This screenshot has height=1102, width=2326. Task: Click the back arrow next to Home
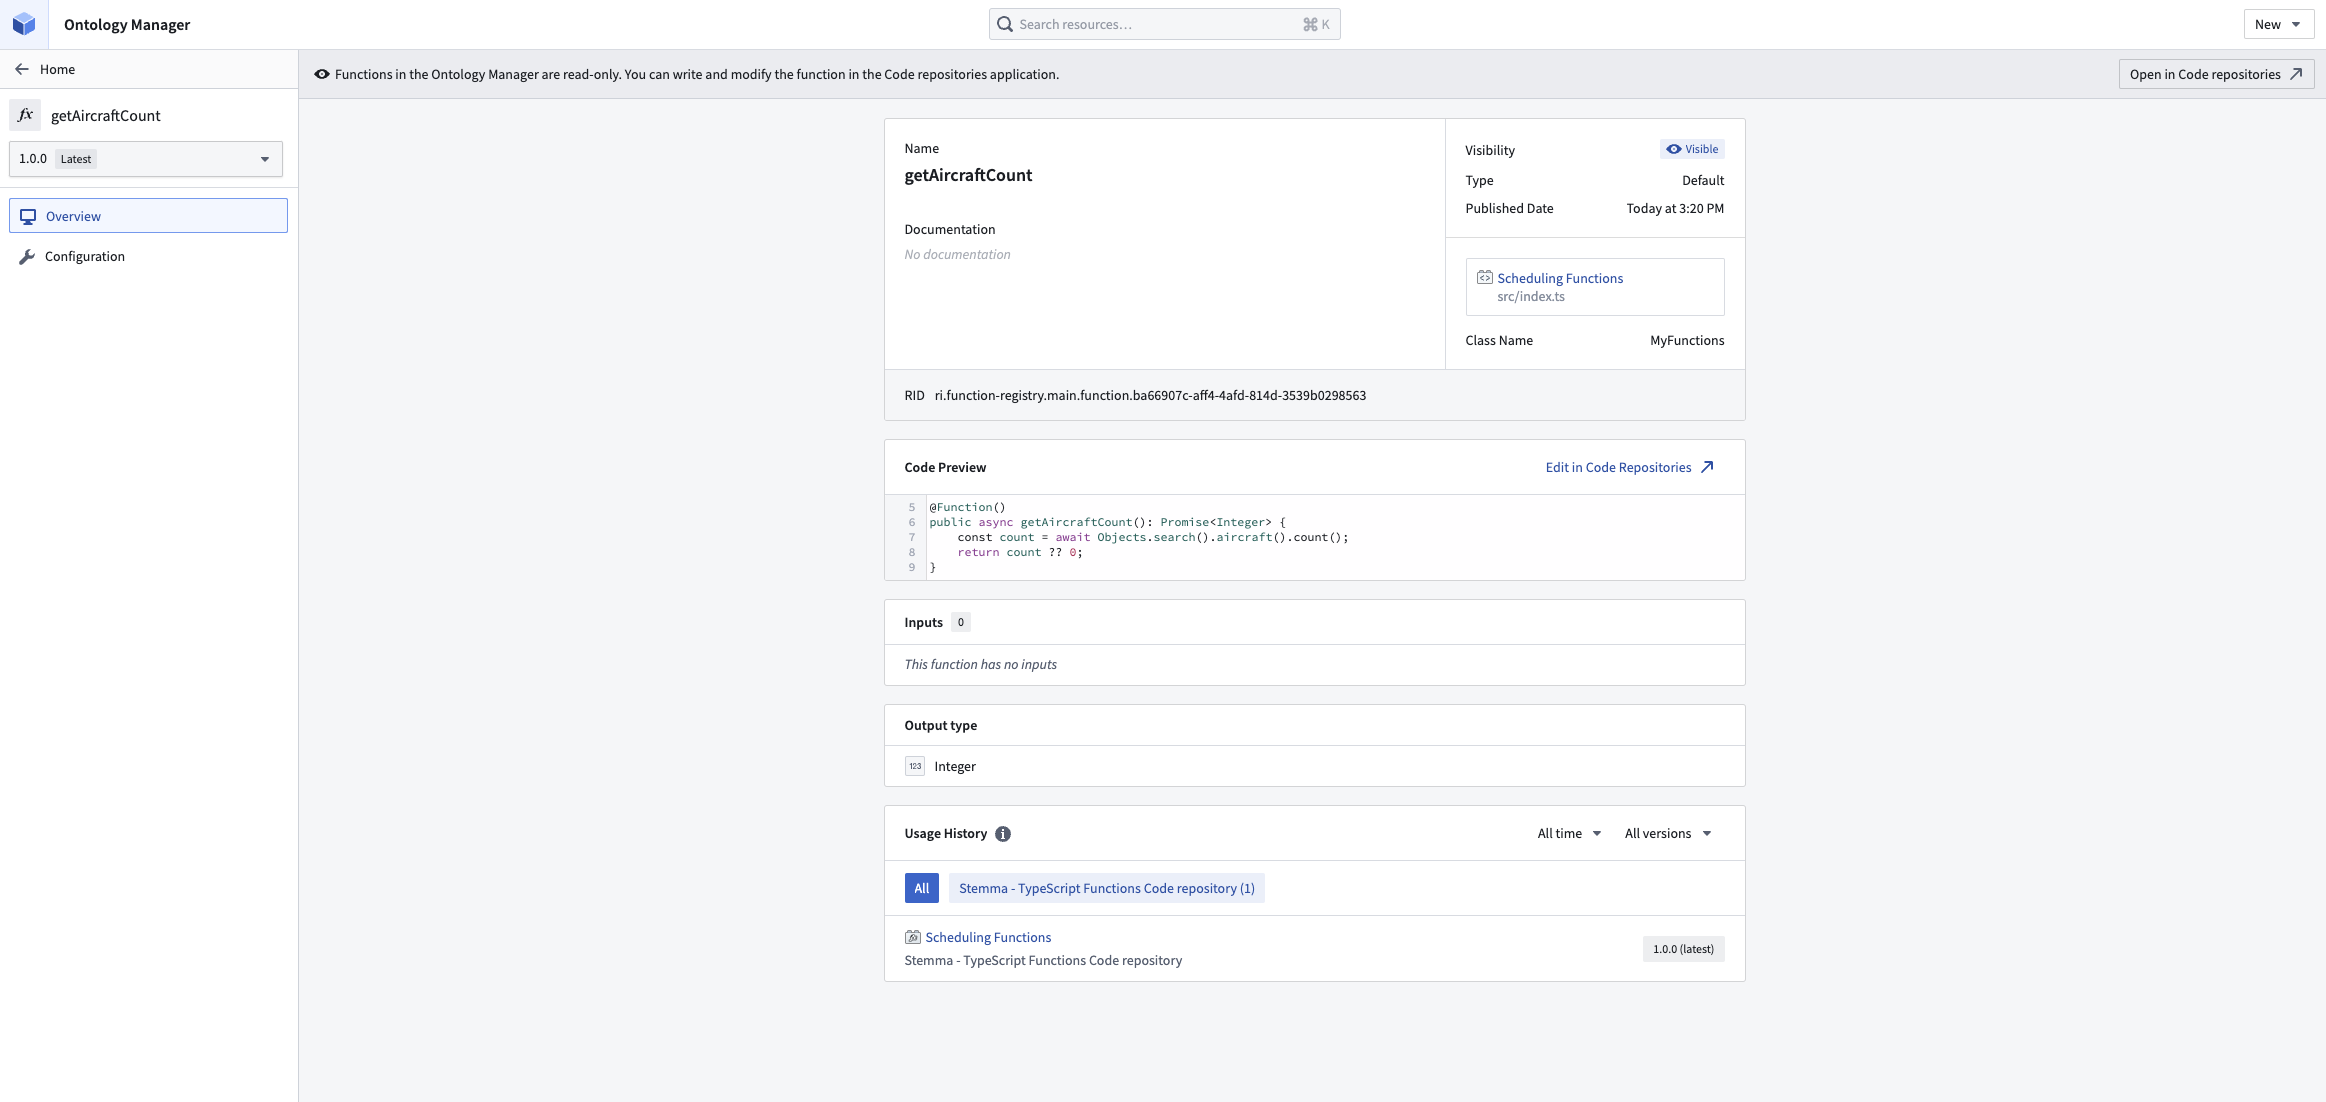pyautogui.click(x=22, y=69)
